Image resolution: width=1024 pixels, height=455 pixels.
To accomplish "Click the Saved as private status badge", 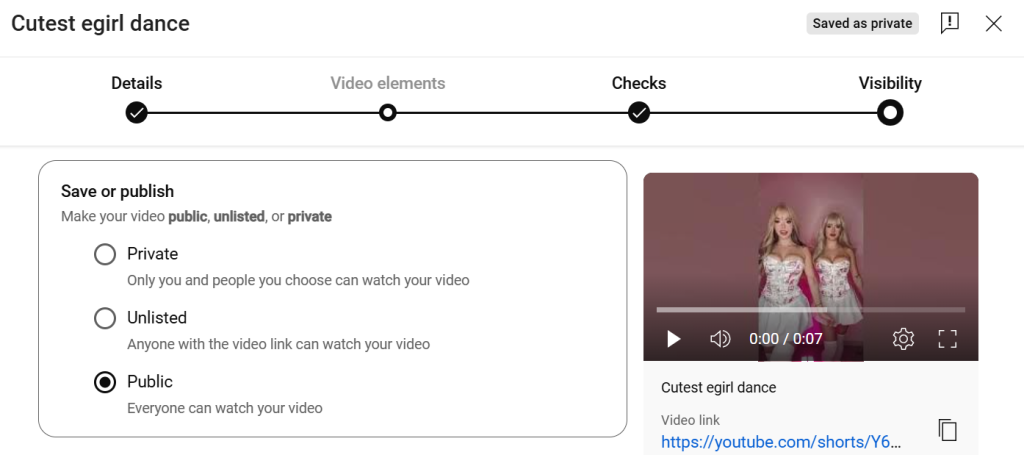I will point(862,24).
